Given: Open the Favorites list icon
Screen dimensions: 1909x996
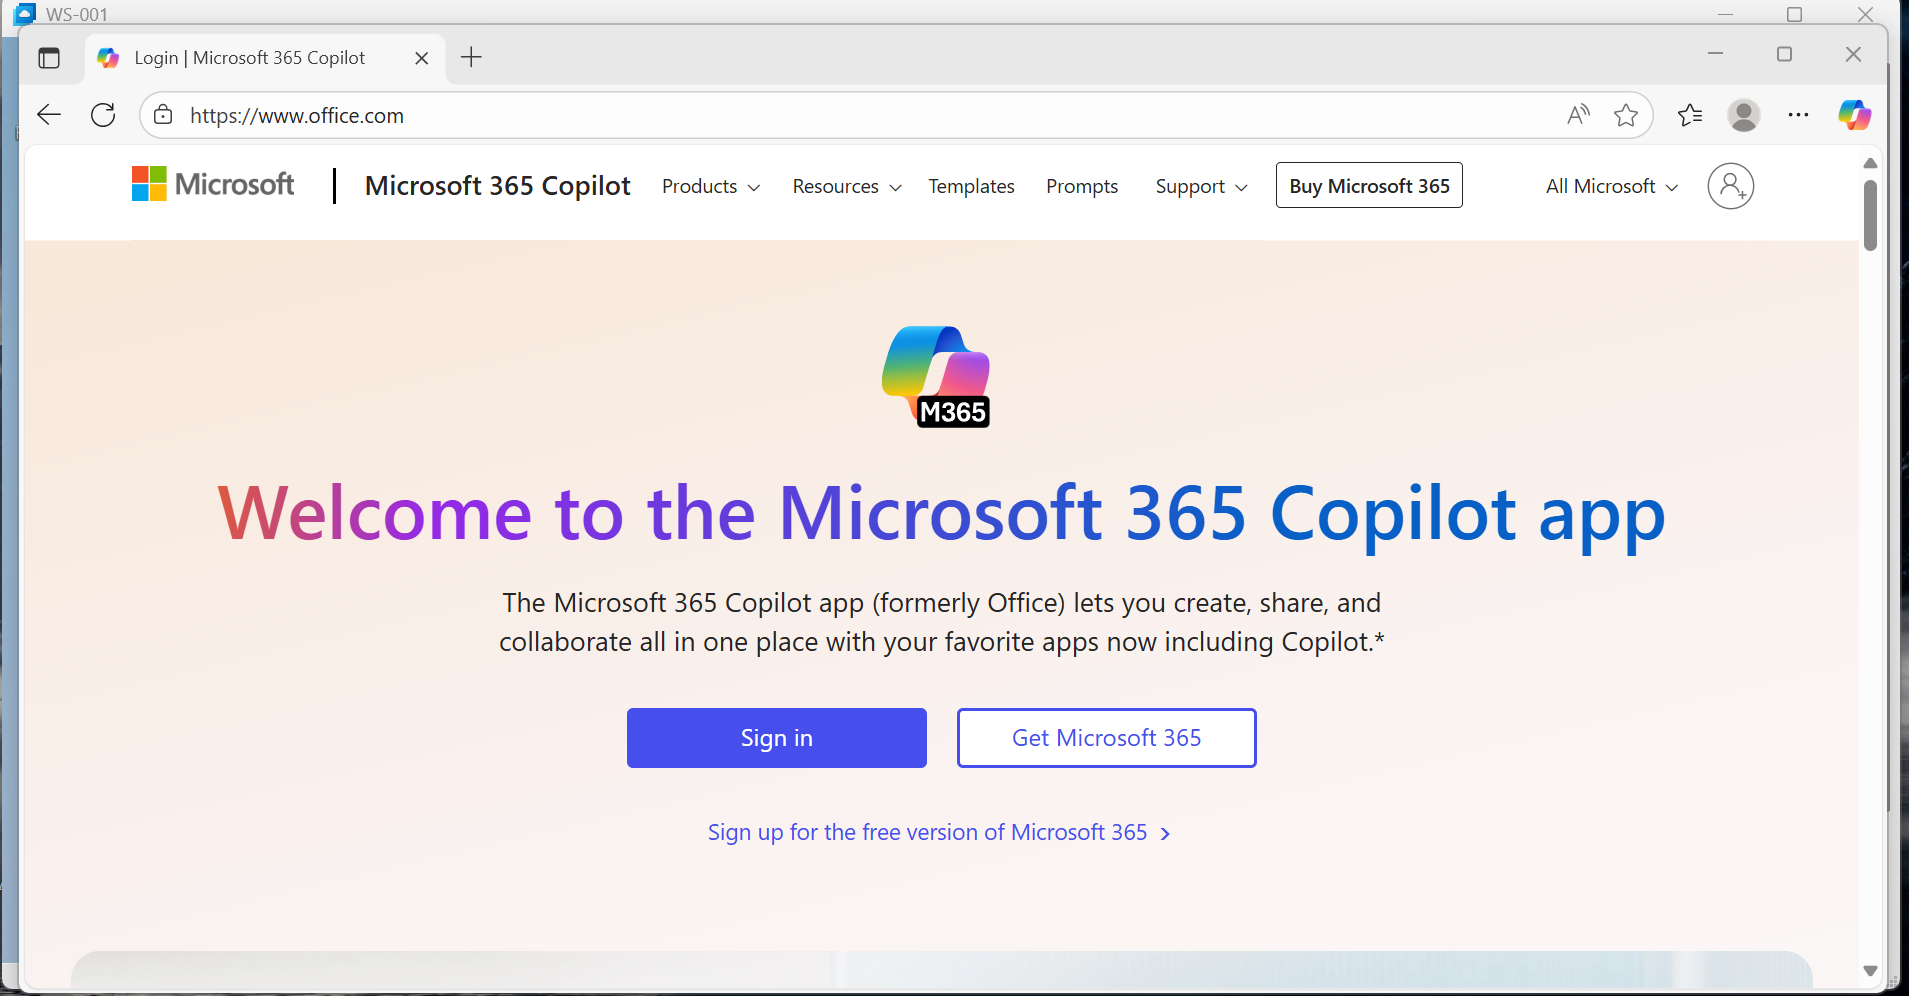Looking at the screenshot, I should (x=1690, y=115).
